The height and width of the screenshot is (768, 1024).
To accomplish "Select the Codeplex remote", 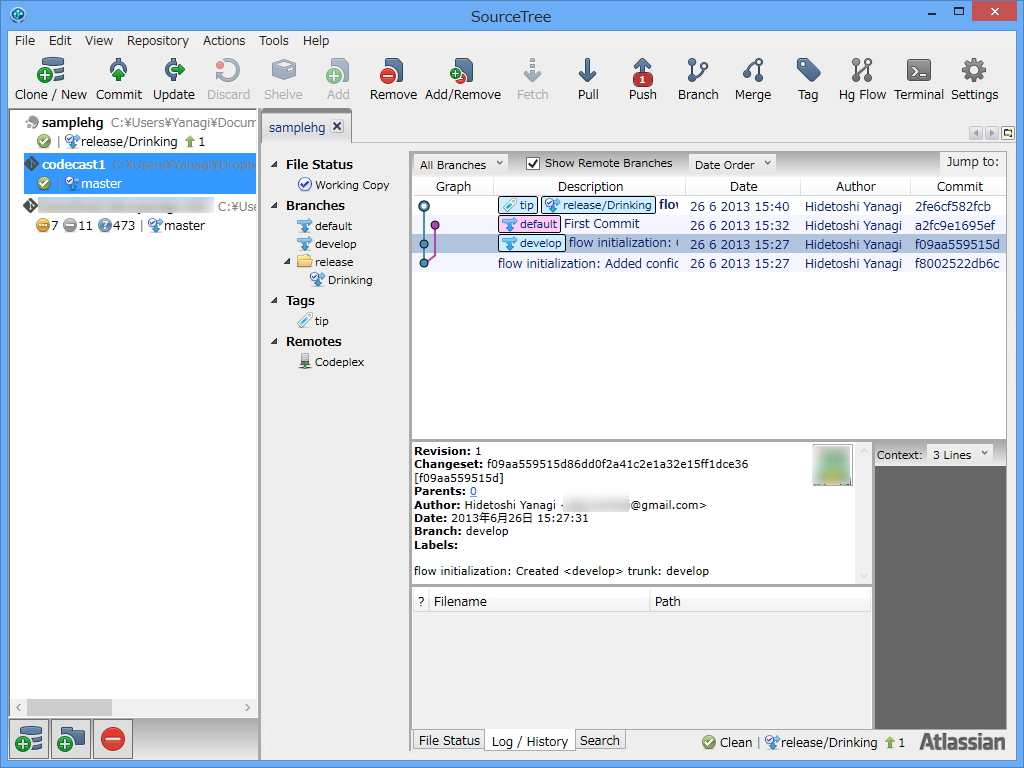I will [x=331, y=362].
